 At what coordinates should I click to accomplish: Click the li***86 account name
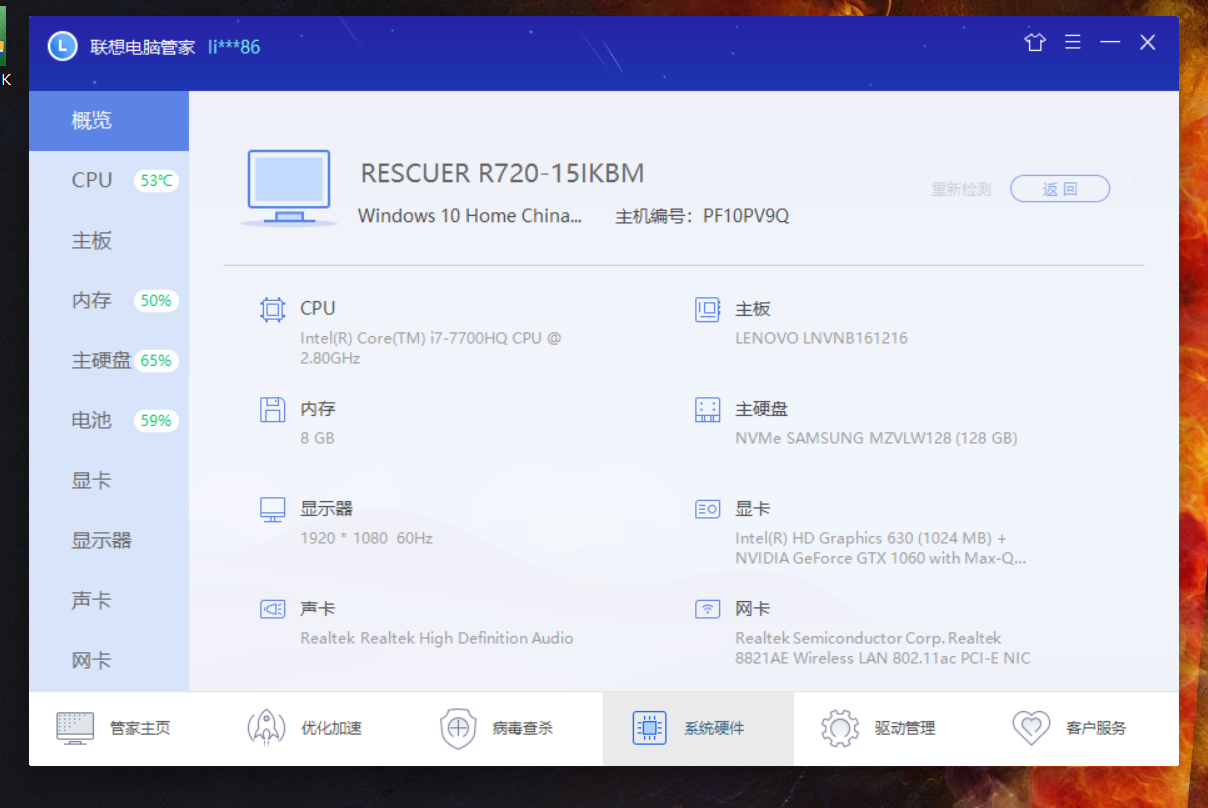pyautogui.click(x=234, y=47)
